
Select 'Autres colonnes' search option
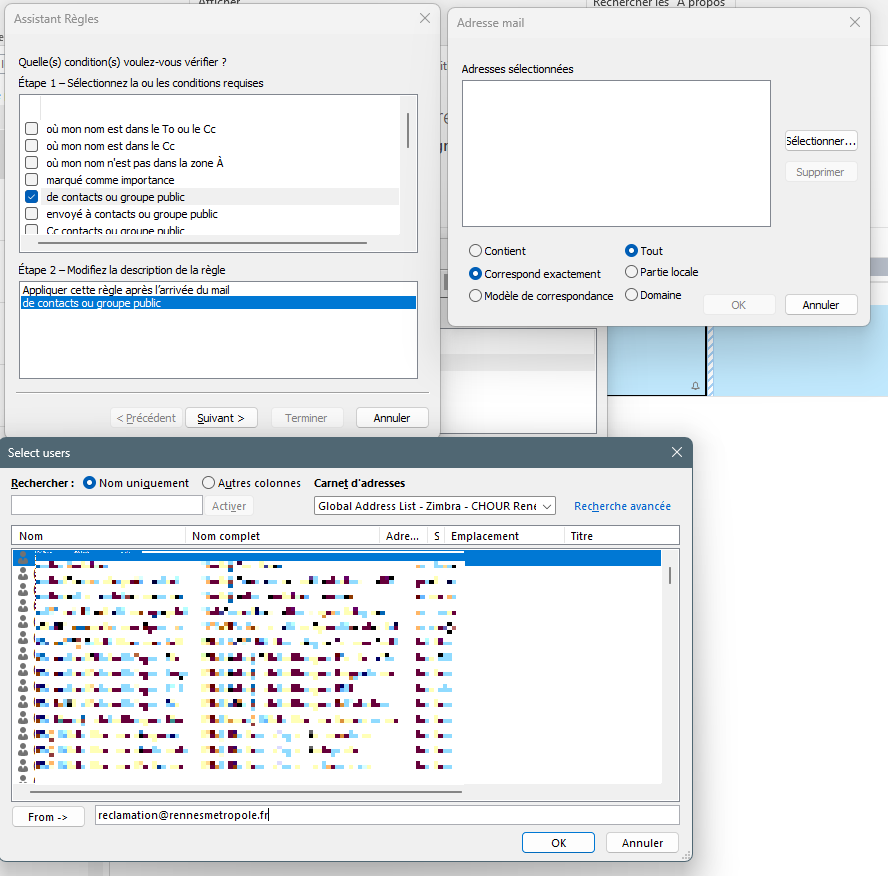pos(209,483)
